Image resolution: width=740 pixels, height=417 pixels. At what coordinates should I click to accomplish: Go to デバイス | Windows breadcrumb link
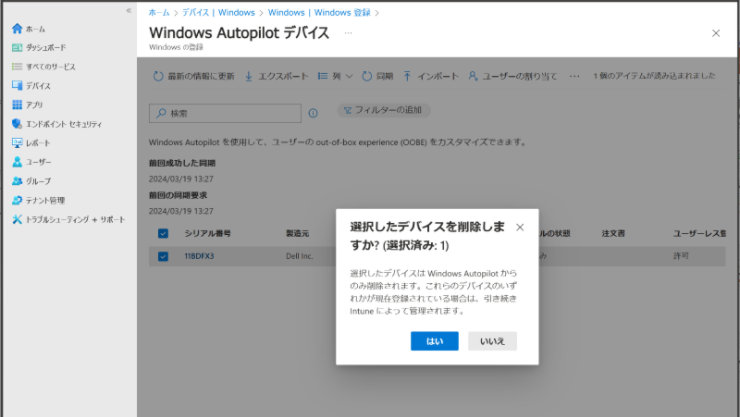(219, 13)
